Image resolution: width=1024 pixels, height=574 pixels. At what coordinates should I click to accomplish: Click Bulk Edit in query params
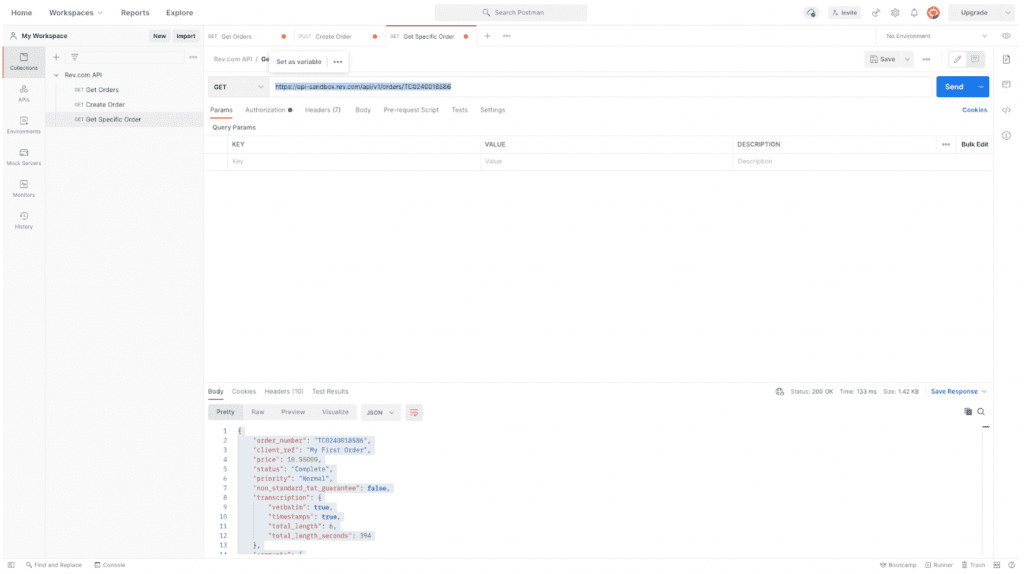point(974,145)
